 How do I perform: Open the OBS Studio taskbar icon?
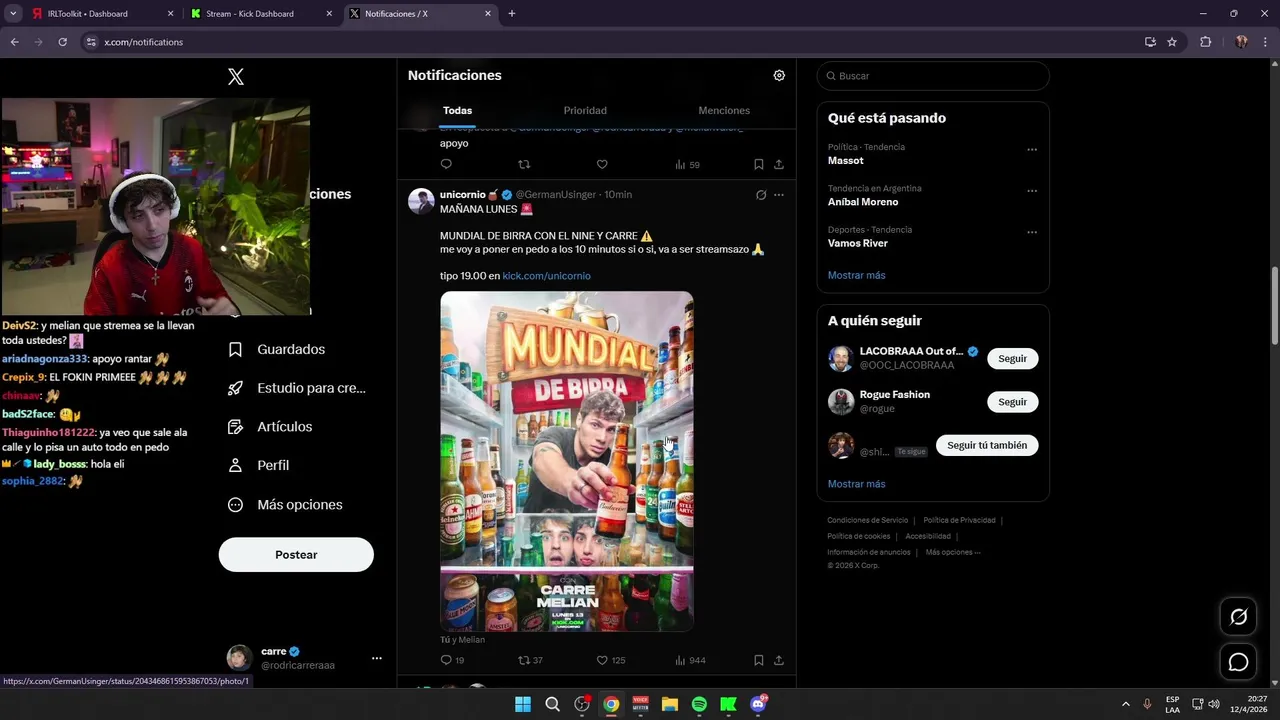tap(582, 704)
